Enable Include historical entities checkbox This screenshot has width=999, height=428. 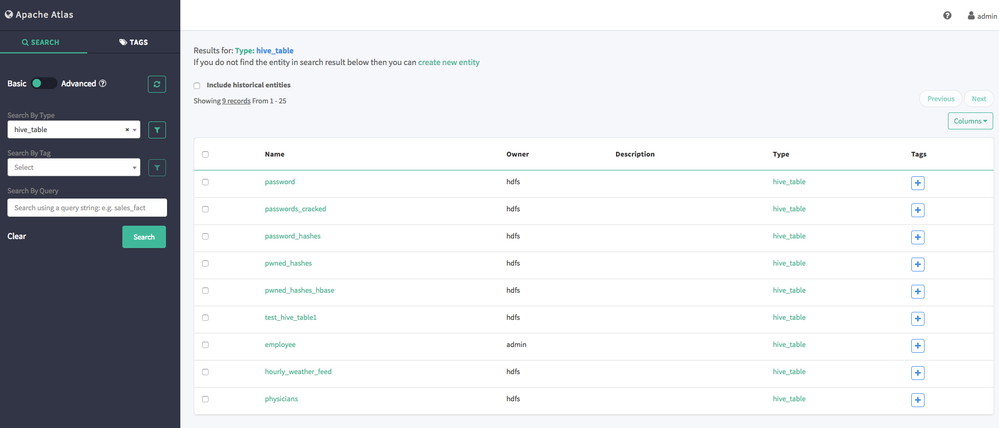[x=197, y=85]
